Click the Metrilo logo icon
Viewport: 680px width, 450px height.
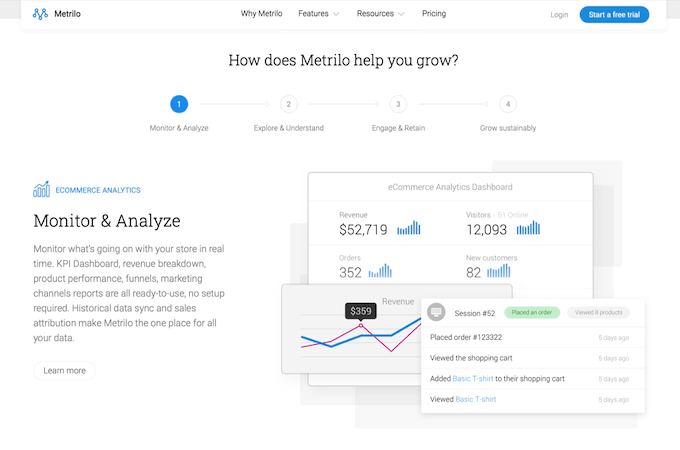click(x=40, y=14)
